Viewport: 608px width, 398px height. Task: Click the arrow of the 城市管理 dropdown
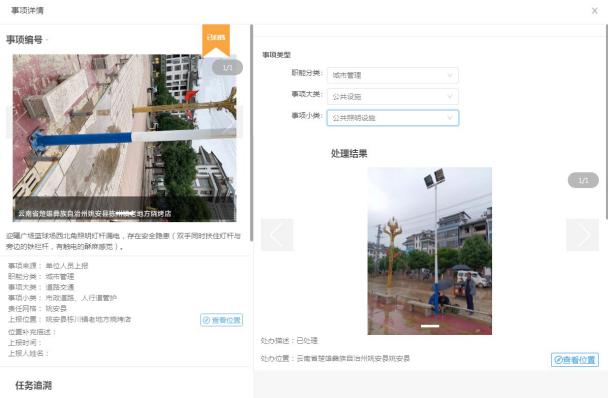450,75
